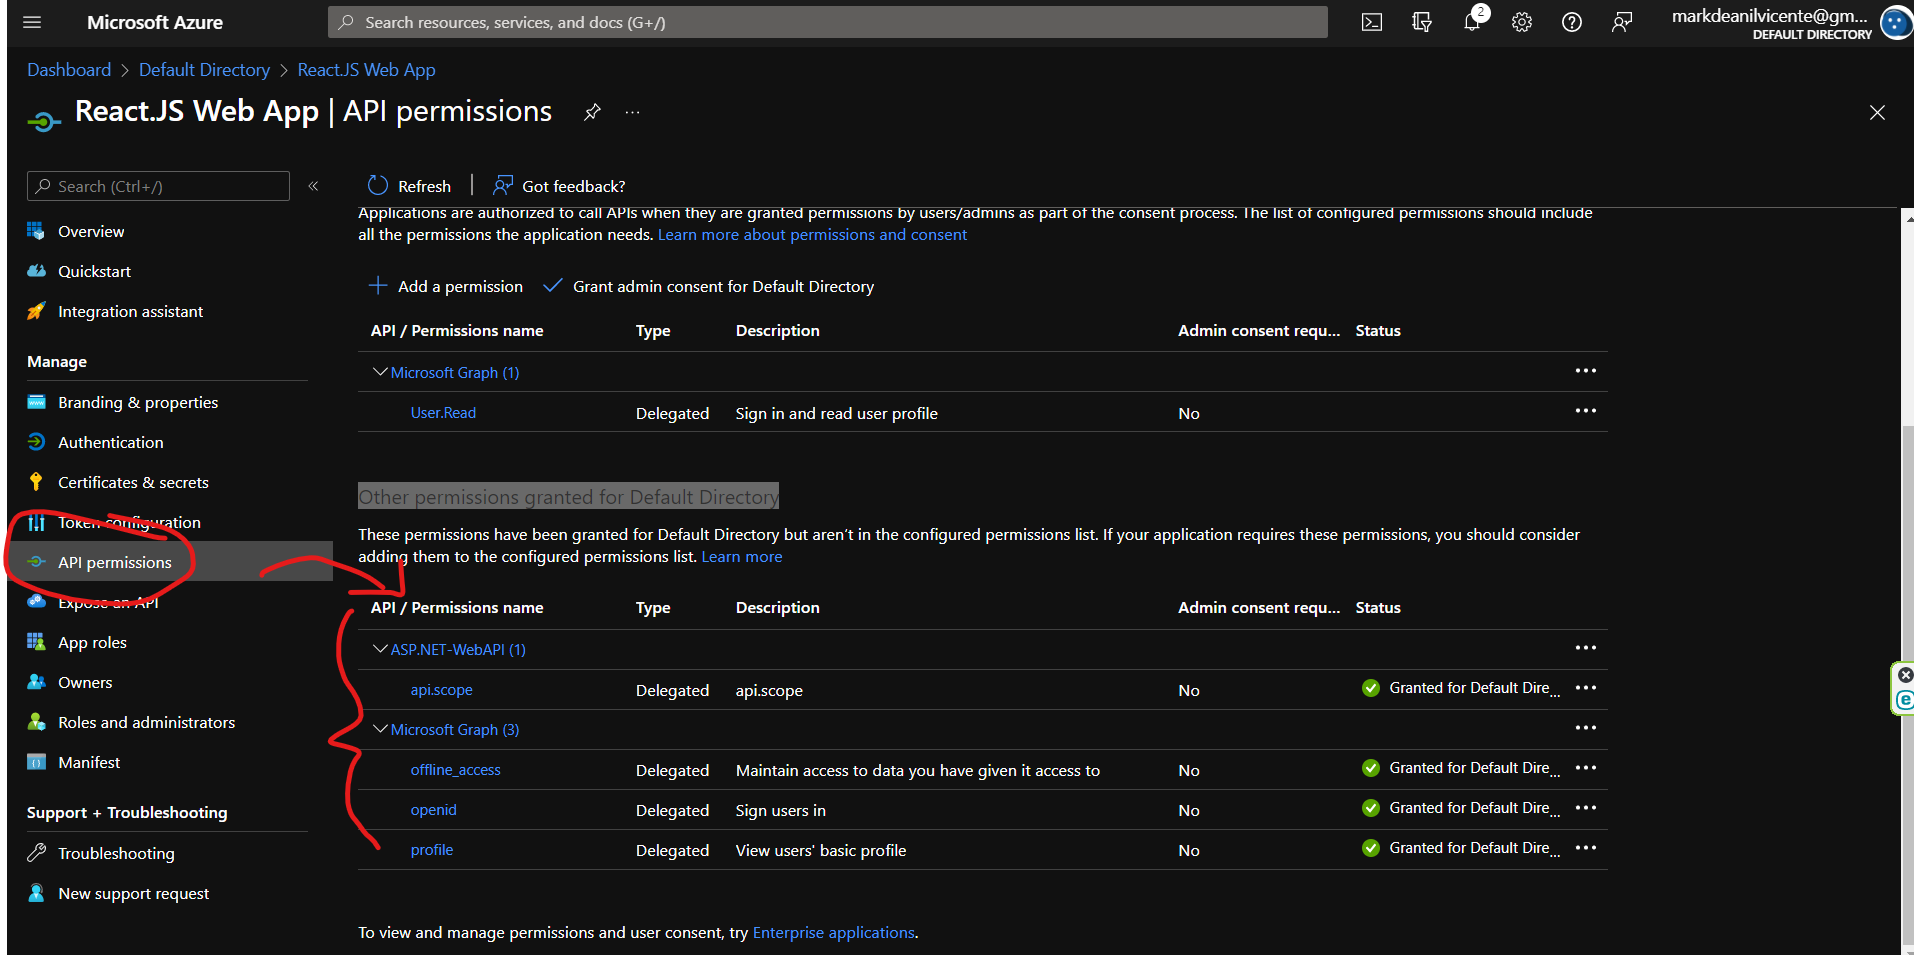The width and height of the screenshot is (1914, 955).
Task: Collapse the Microsoft Graph (3) group chevron
Action: click(380, 729)
